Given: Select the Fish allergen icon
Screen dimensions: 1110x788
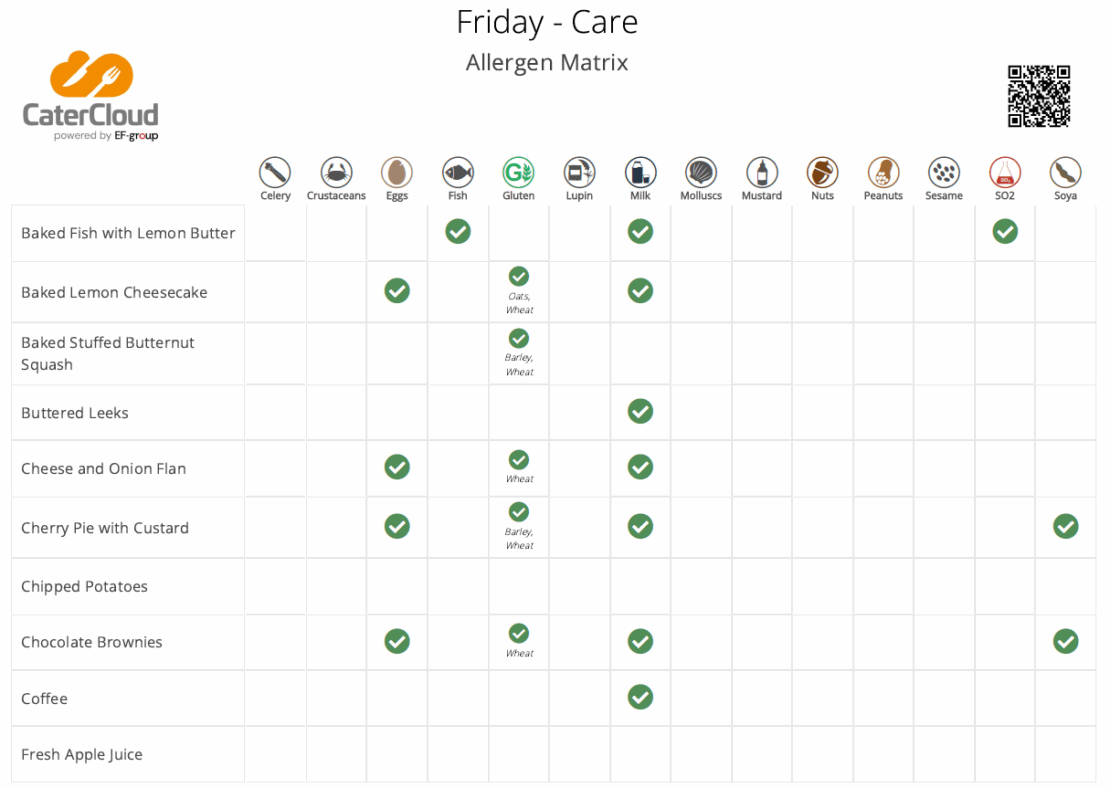Looking at the screenshot, I should 458,172.
